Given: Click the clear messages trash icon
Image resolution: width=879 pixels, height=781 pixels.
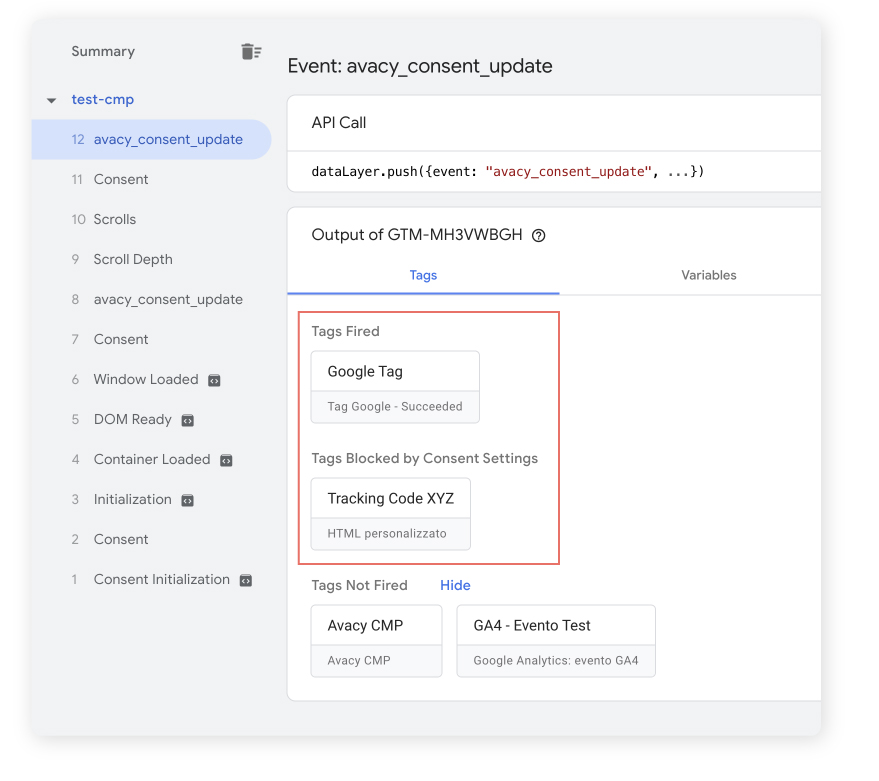Looking at the screenshot, I should coord(251,51).
